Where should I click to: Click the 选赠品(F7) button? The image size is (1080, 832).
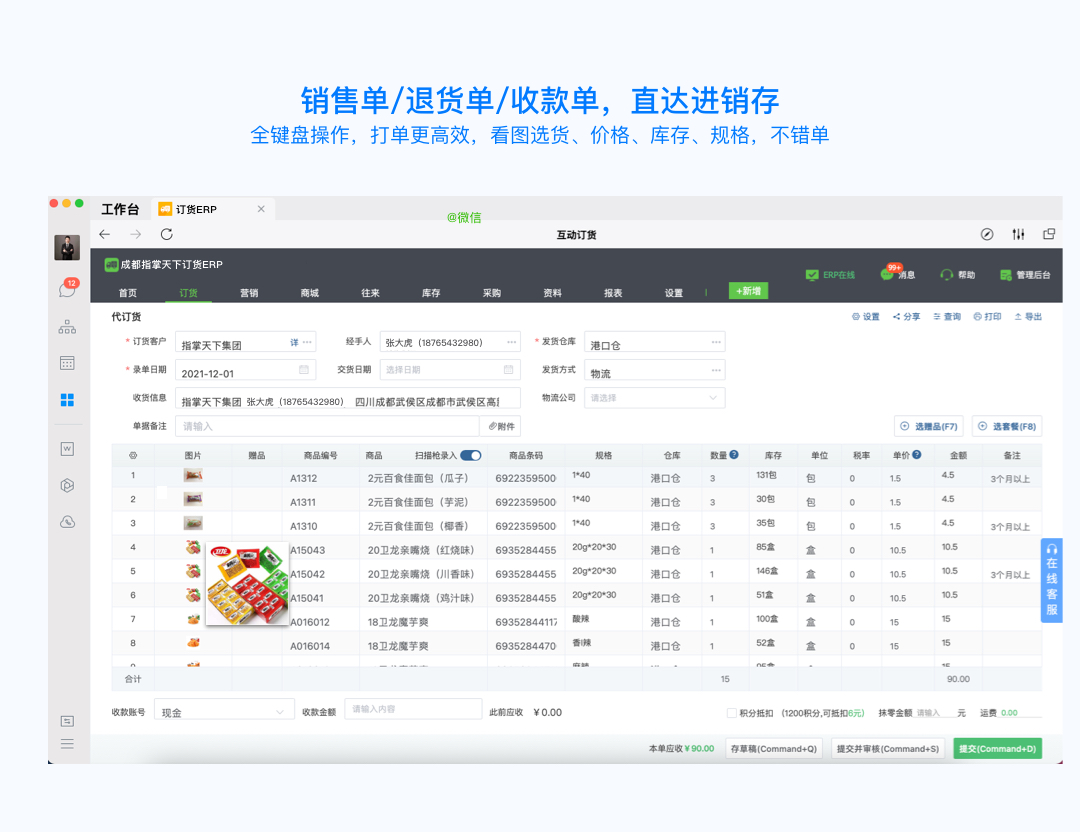[x=929, y=426]
